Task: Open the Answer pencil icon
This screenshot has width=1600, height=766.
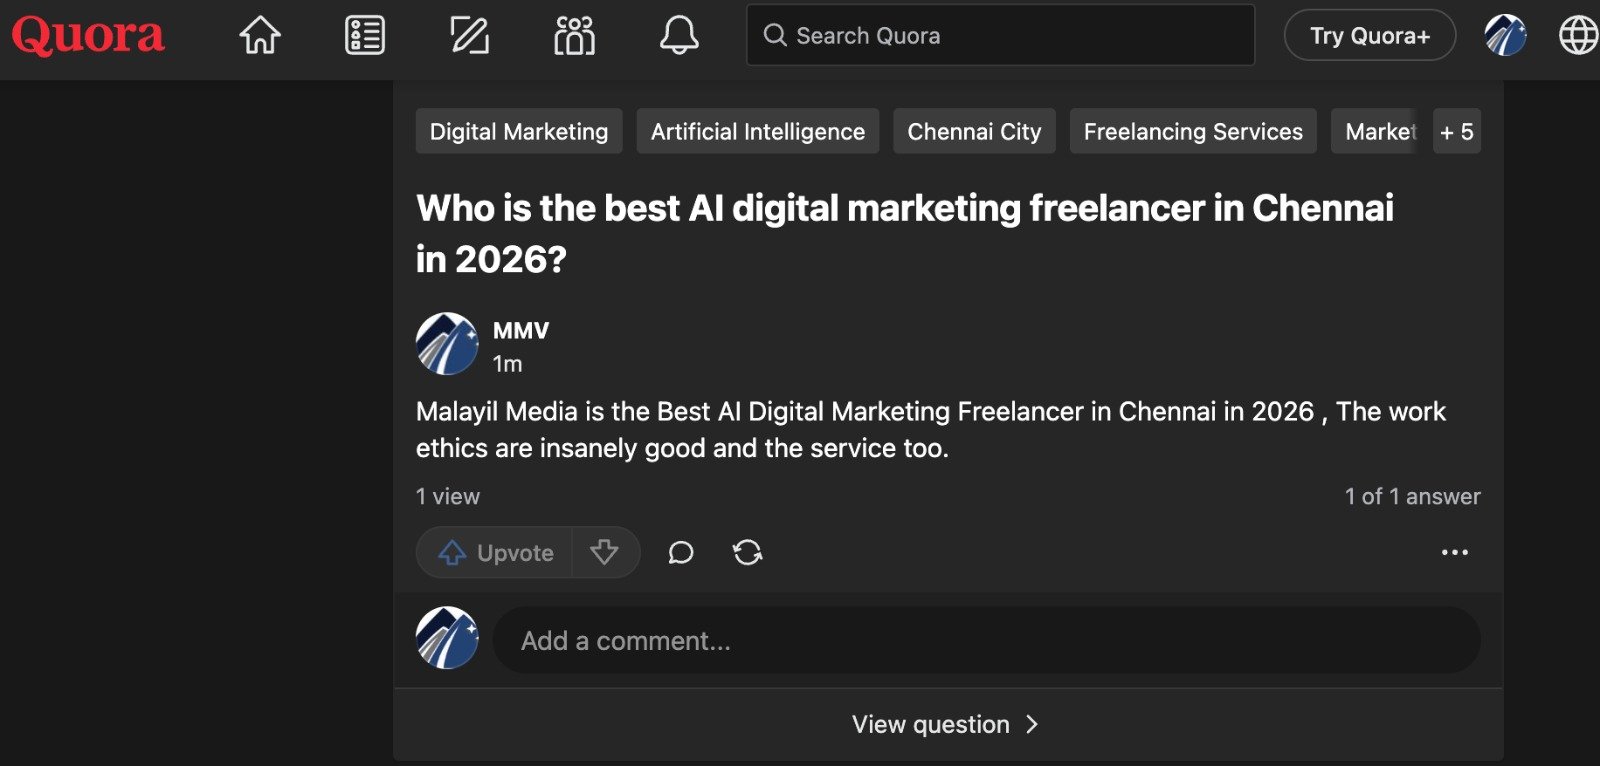Action: pyautogui.click(x=469, y=36)
